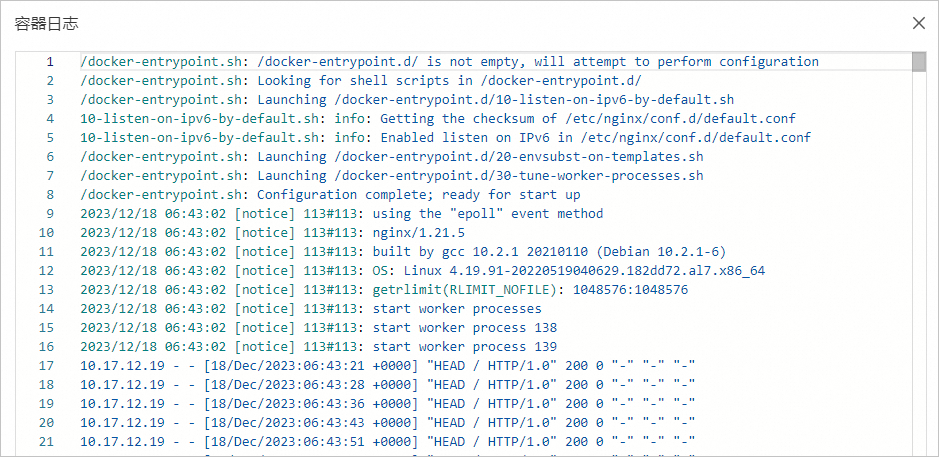Image resolution: width=939 pixels, height=457 pixels.
Task: Click the 'Enabled listen on IPv6' line
Action: (445, 138)
